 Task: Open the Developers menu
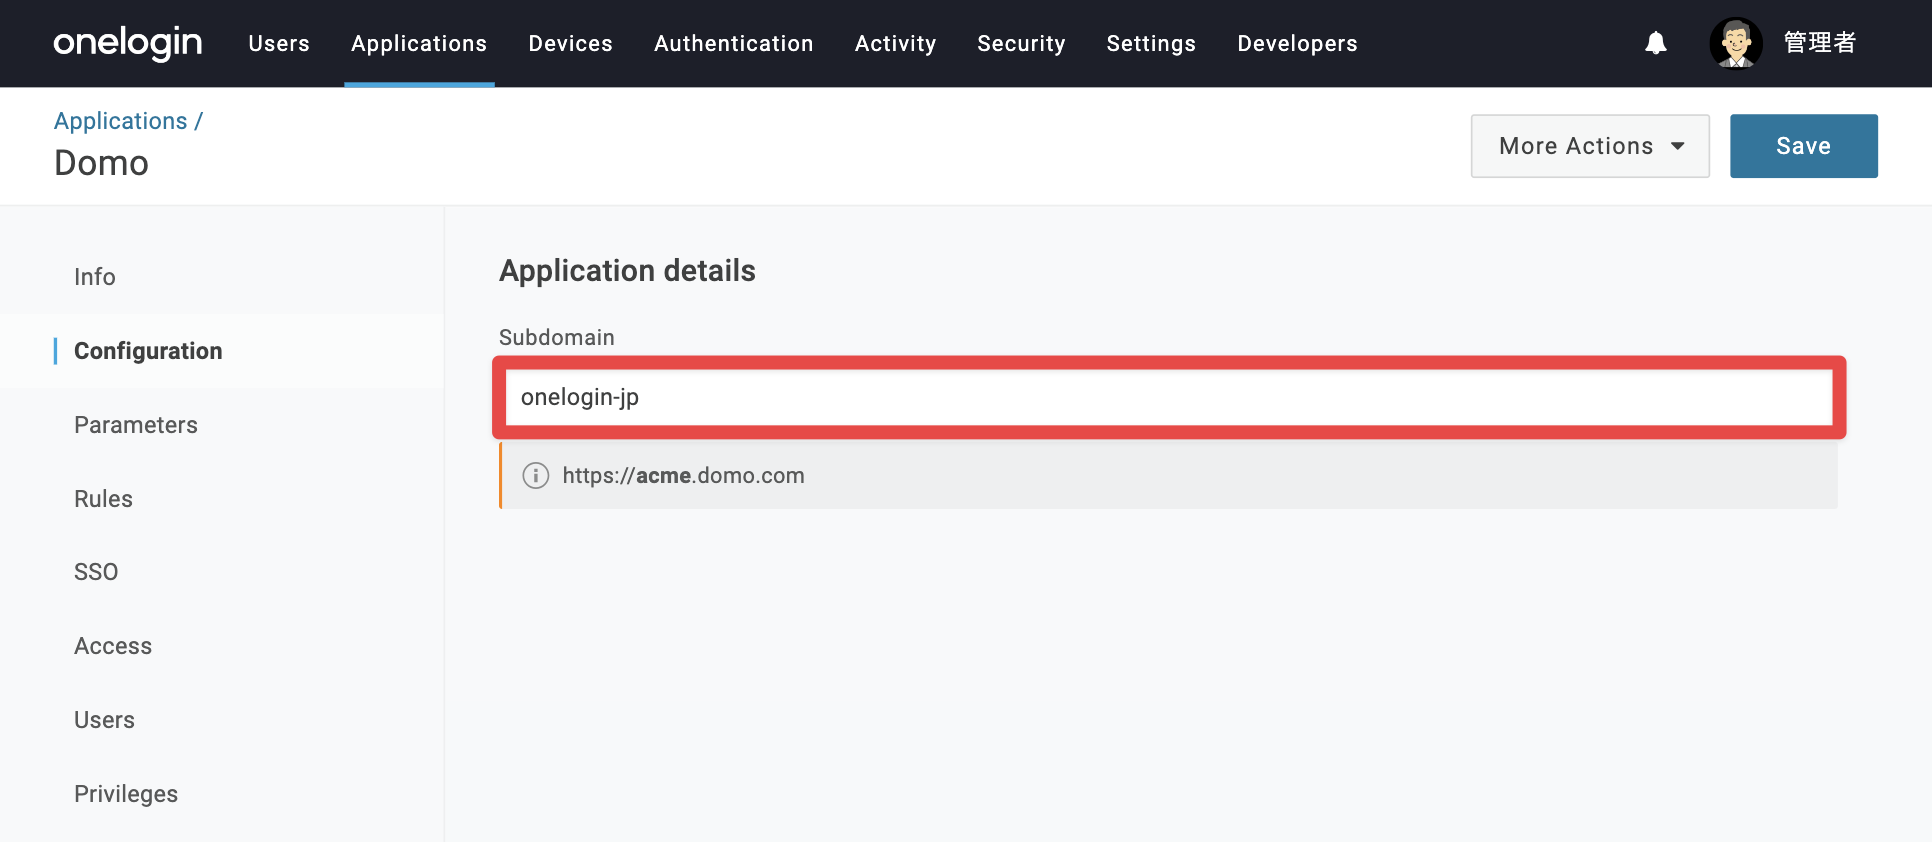1297,43
